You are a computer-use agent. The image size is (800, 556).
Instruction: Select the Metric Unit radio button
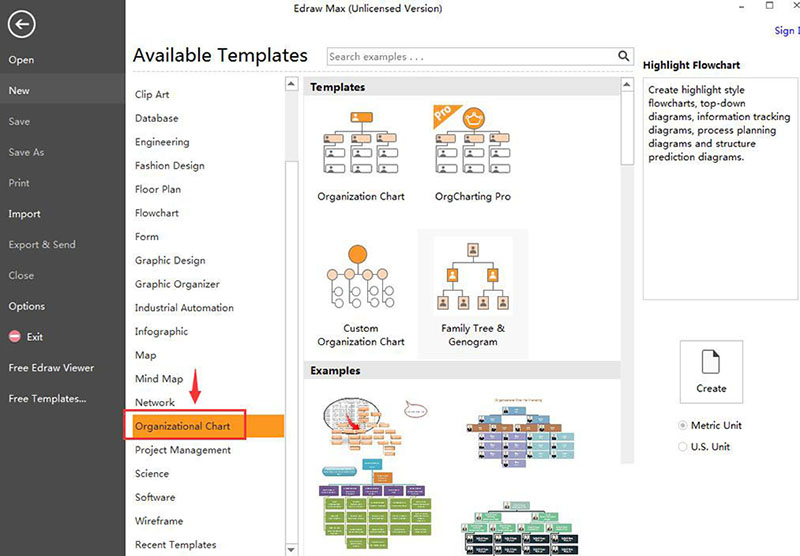[x=683, y=425]
